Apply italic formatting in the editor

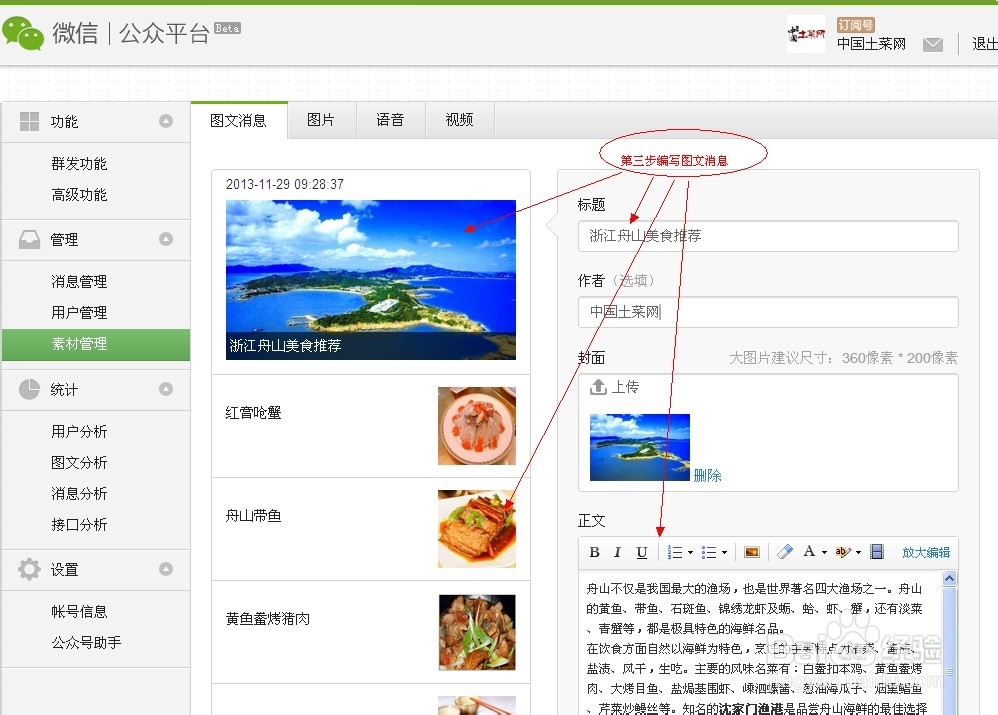click(618, 551)
